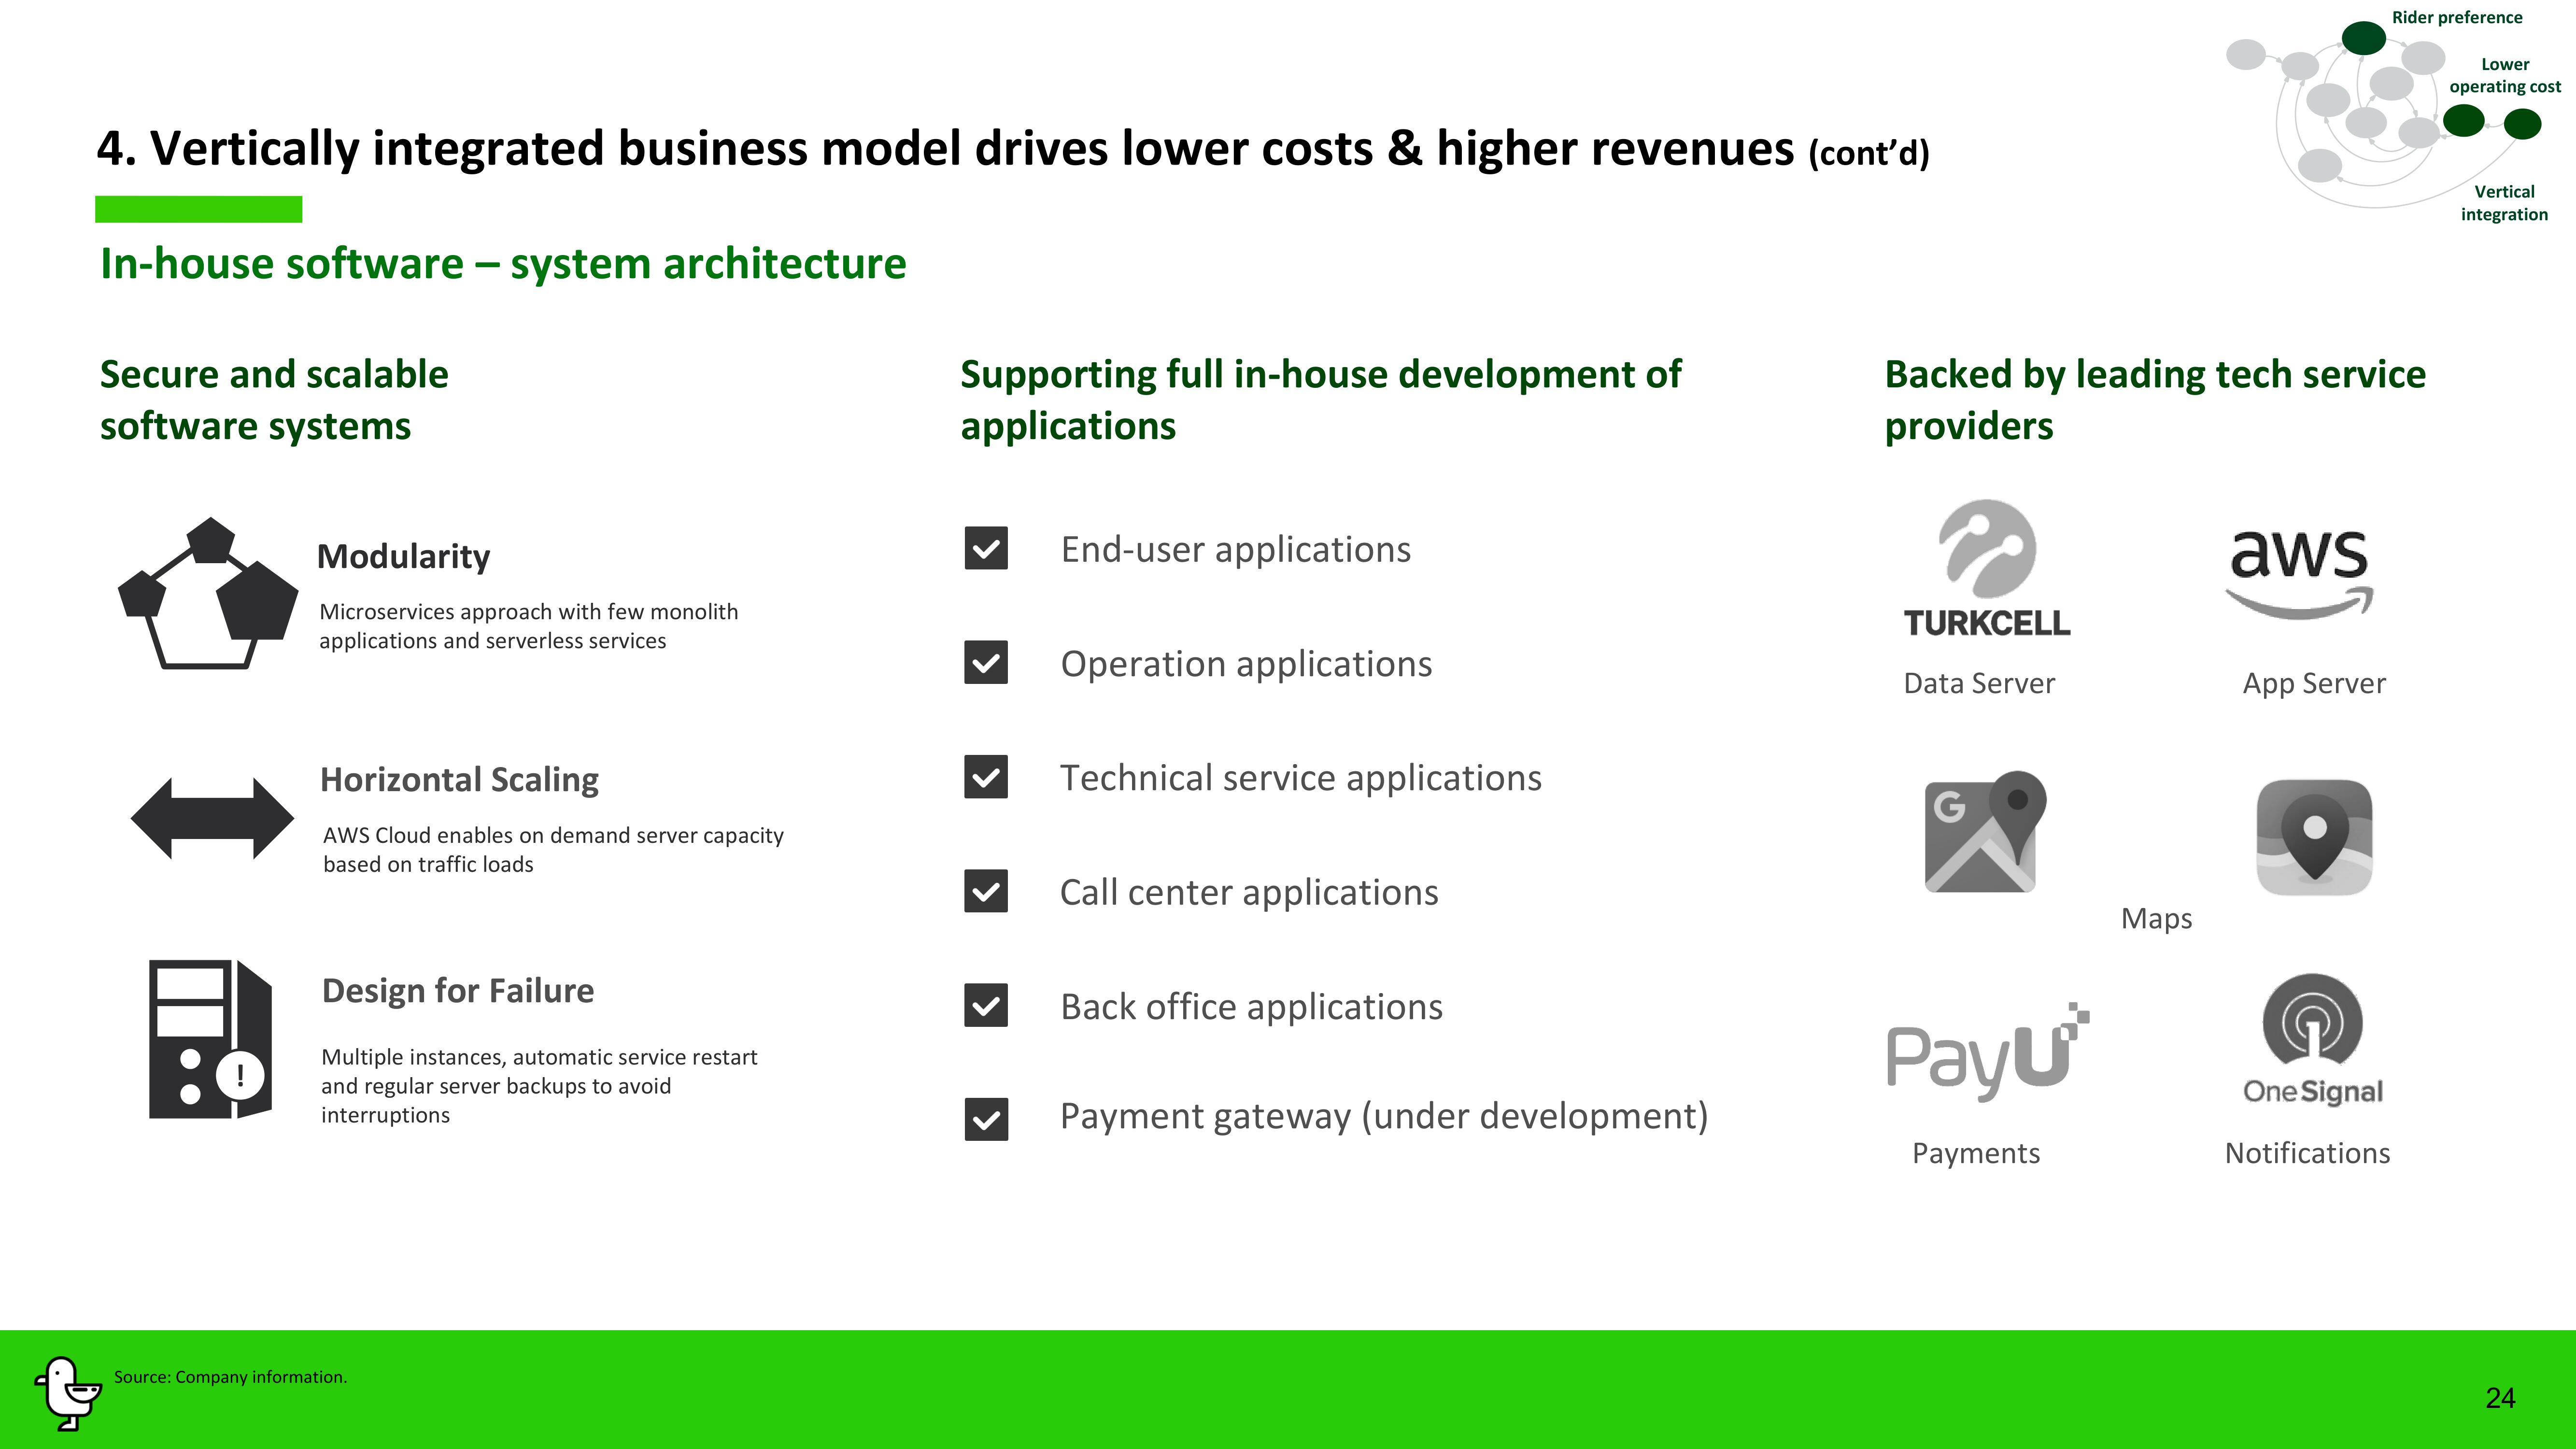Click the Horizontal Scaling double arrow icon

click(212, 818)
